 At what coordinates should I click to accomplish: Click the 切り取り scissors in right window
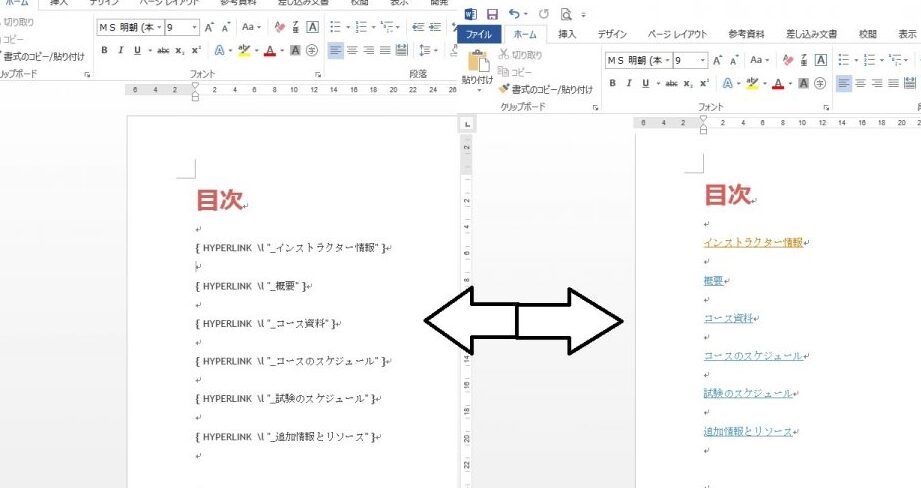pyautogui.click(x=503, y=55)
